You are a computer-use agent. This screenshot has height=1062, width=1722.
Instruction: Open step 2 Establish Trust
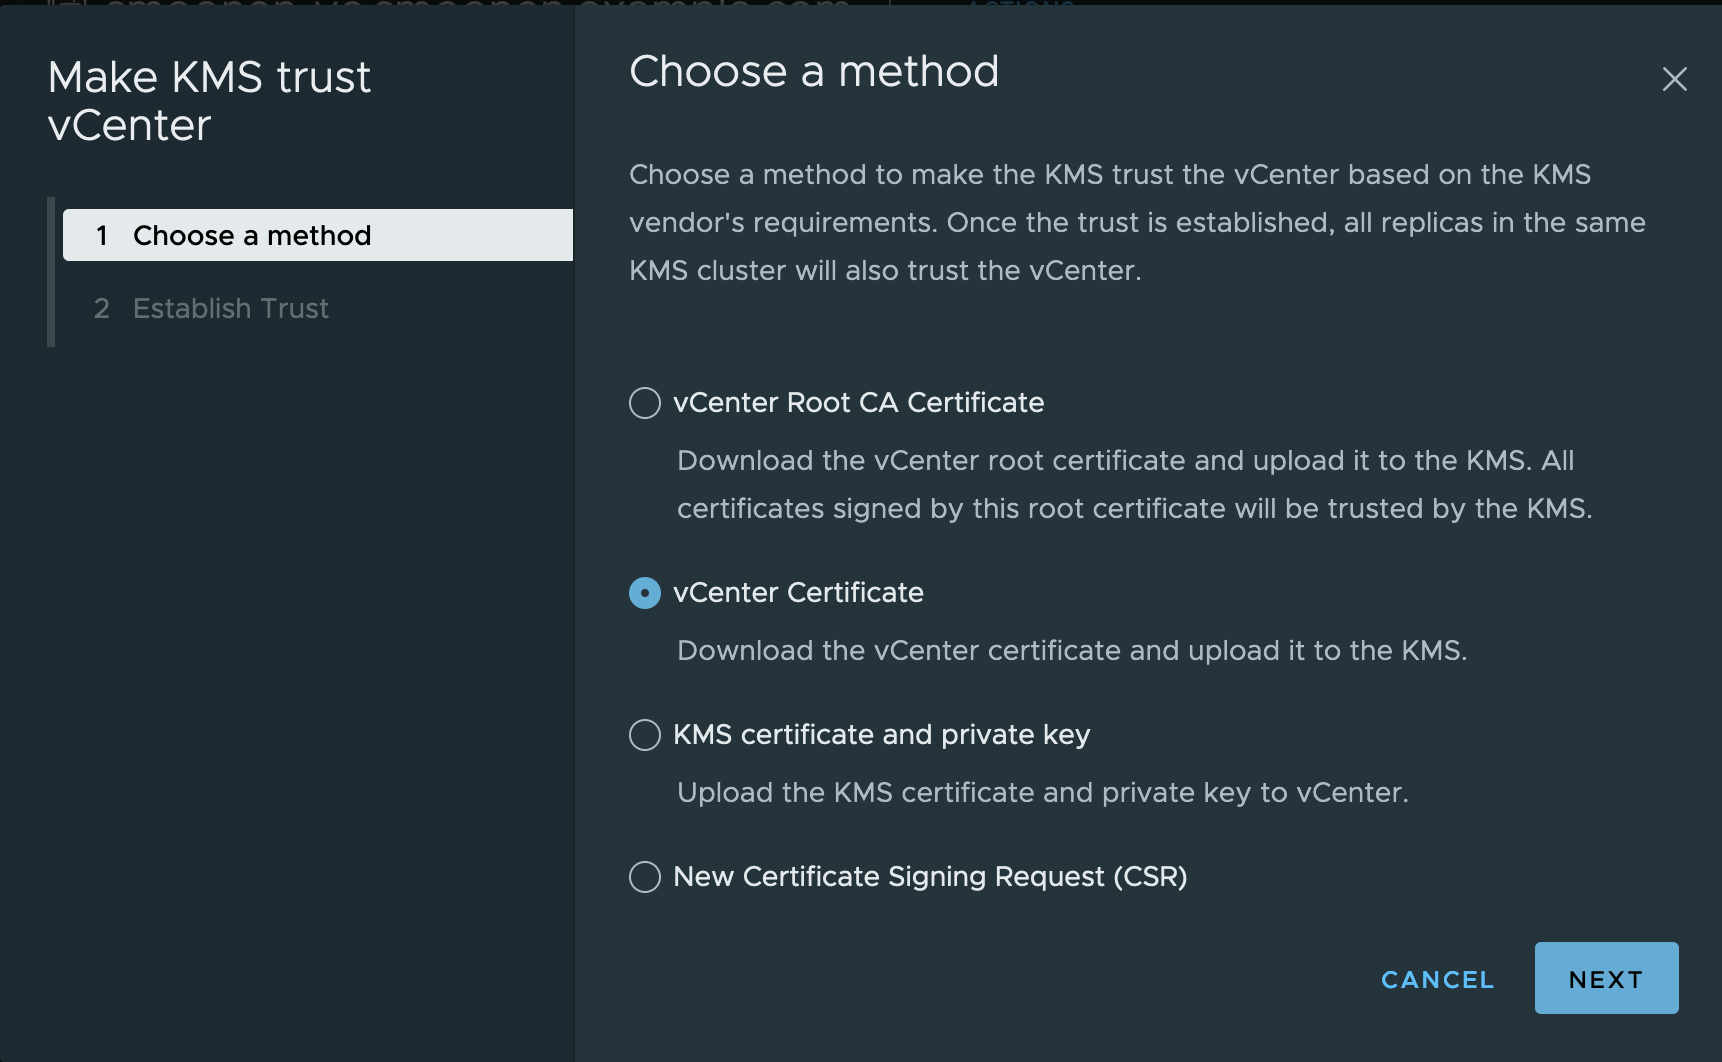click(230, 309)
